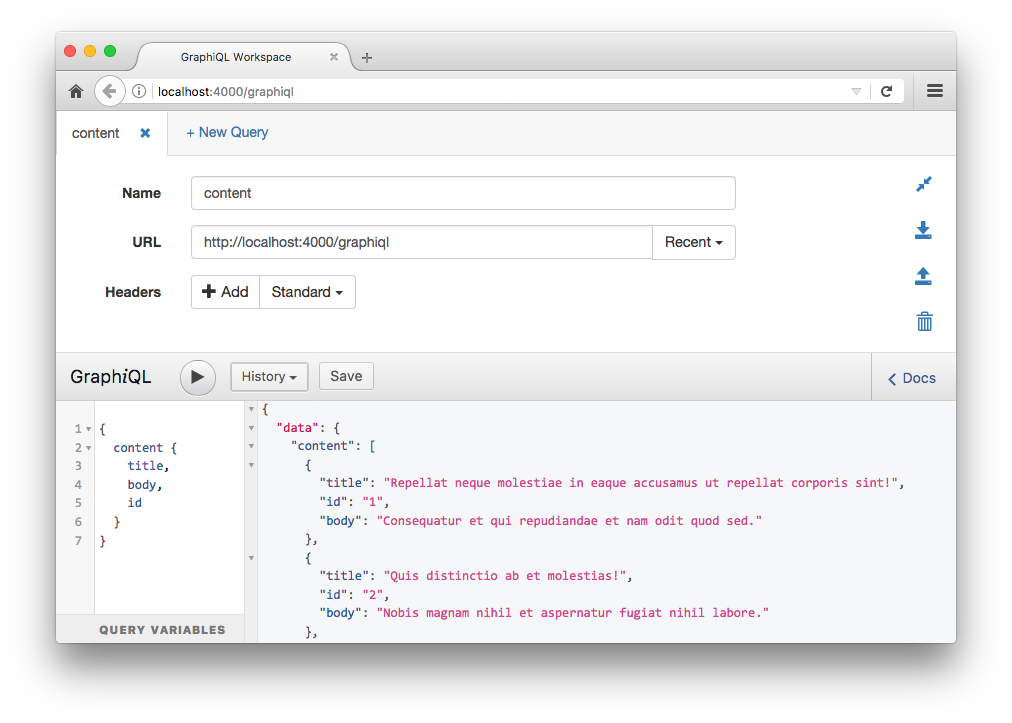Viewport: 1012px width, 723px height.
Task: Download the workspace using the download icon
Action: coord(923,230)
